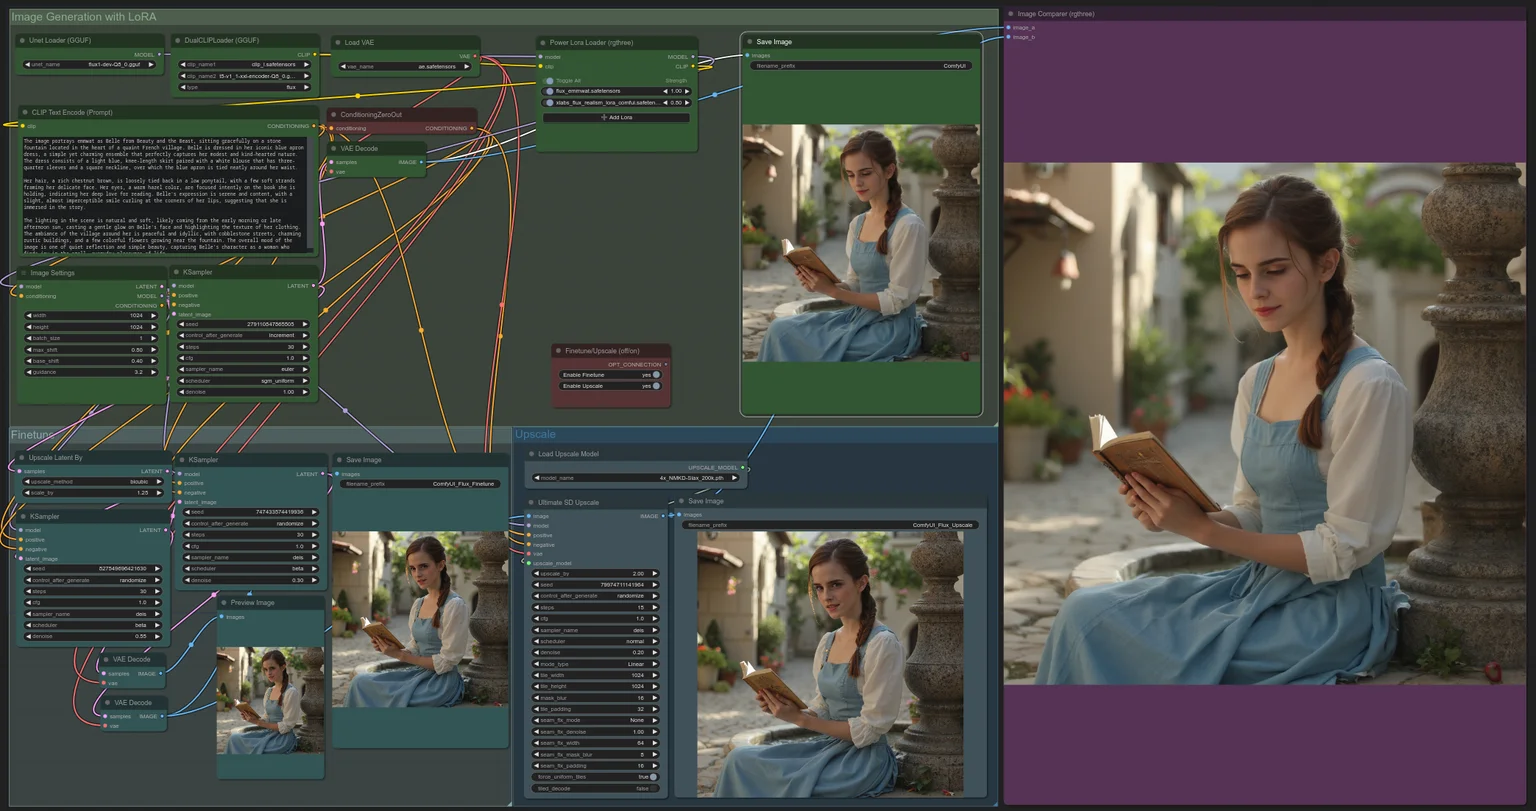
Task: Click the plus icon on Add Lora
Action: click(x=603, y=118)
